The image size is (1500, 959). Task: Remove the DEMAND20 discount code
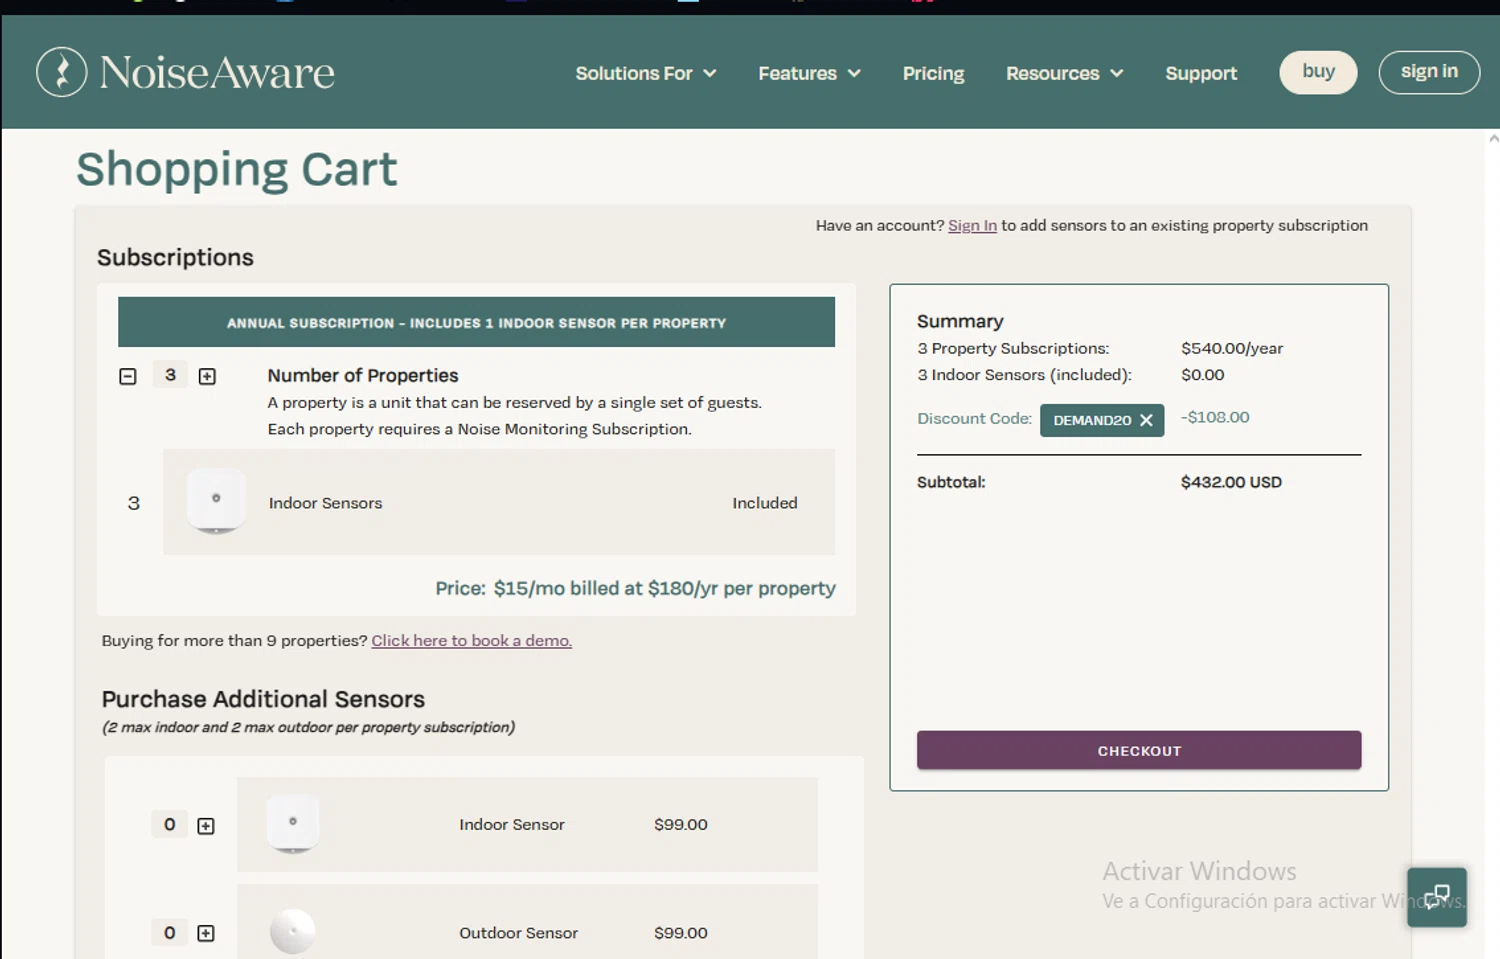point(1146,421)
